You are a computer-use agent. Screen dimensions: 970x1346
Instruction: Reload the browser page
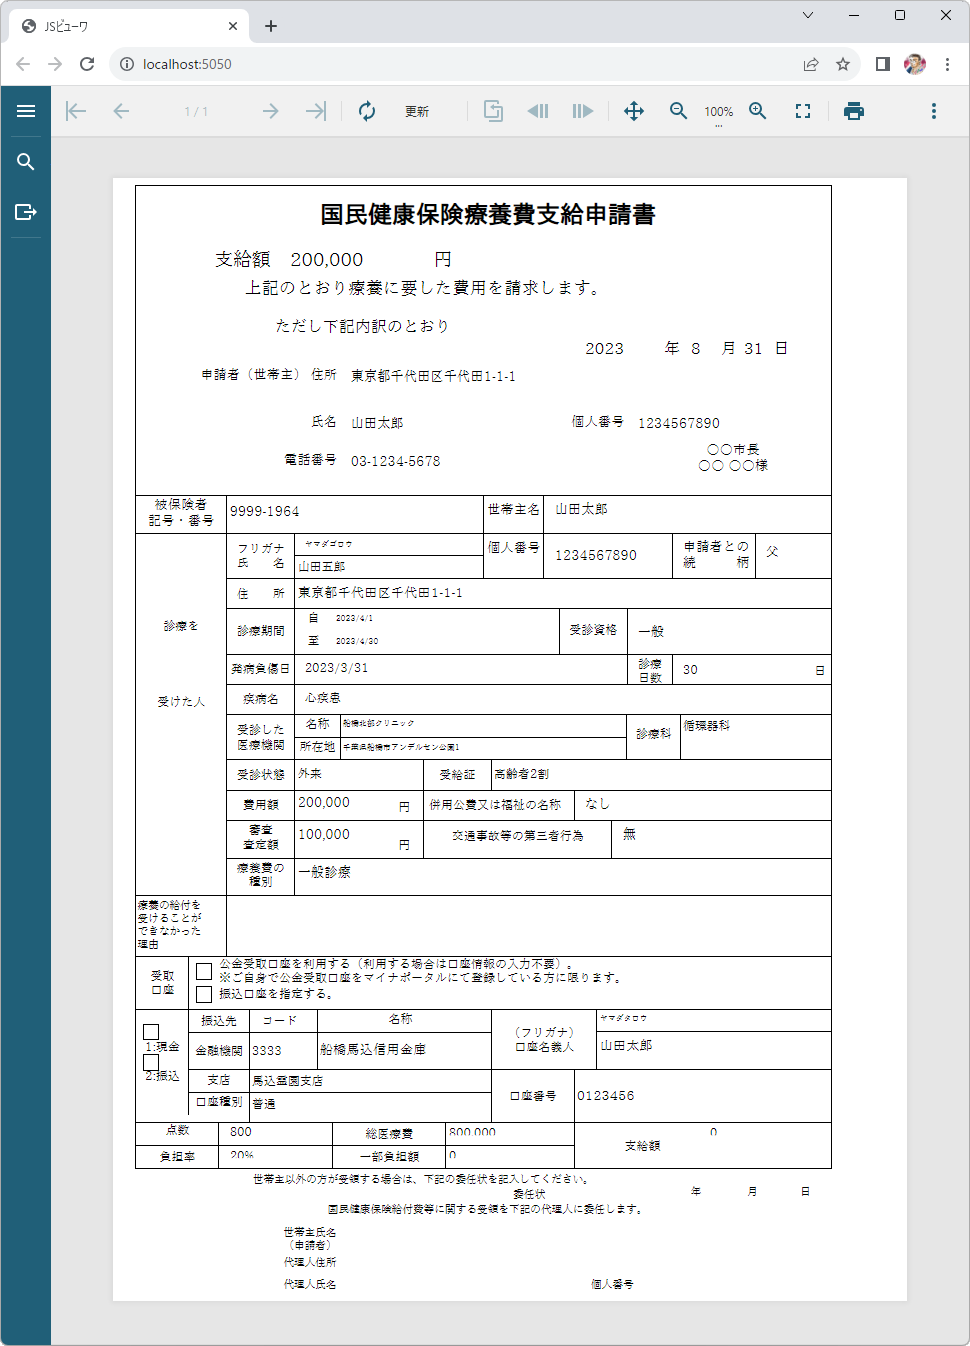click(x=87, y=64)
